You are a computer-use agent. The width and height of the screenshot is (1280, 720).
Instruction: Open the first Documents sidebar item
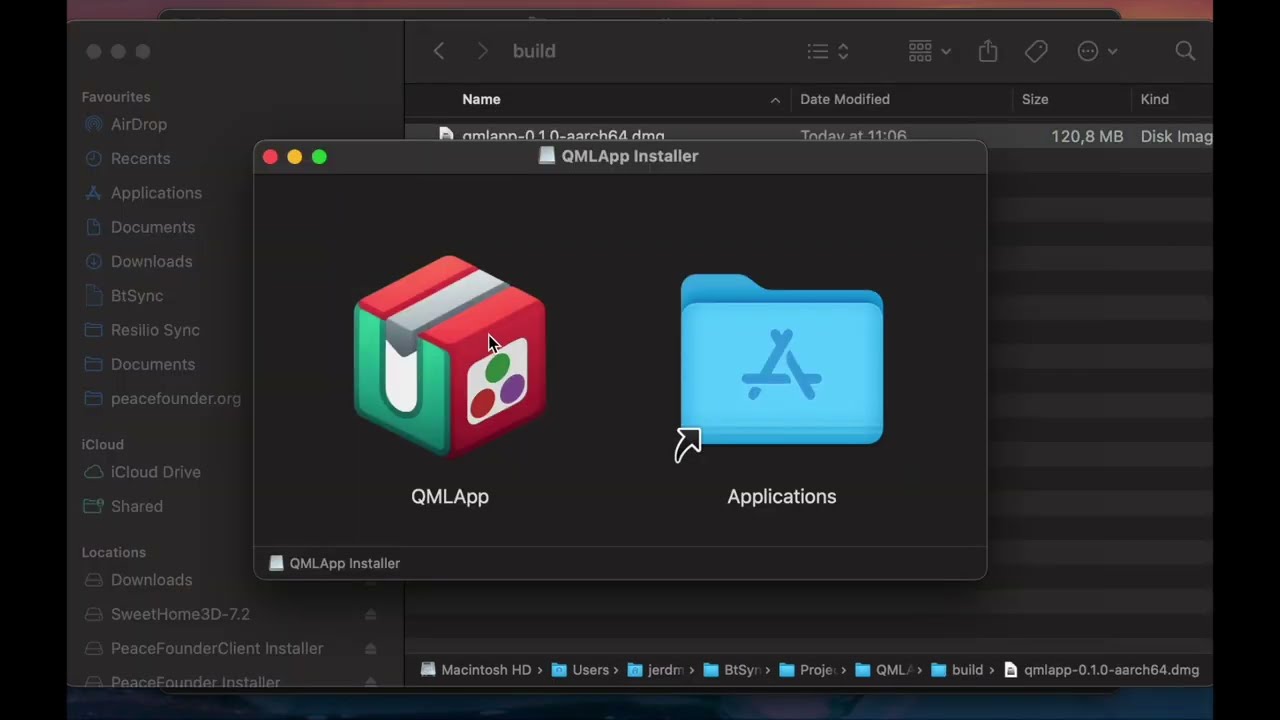(x=153, y=227)
